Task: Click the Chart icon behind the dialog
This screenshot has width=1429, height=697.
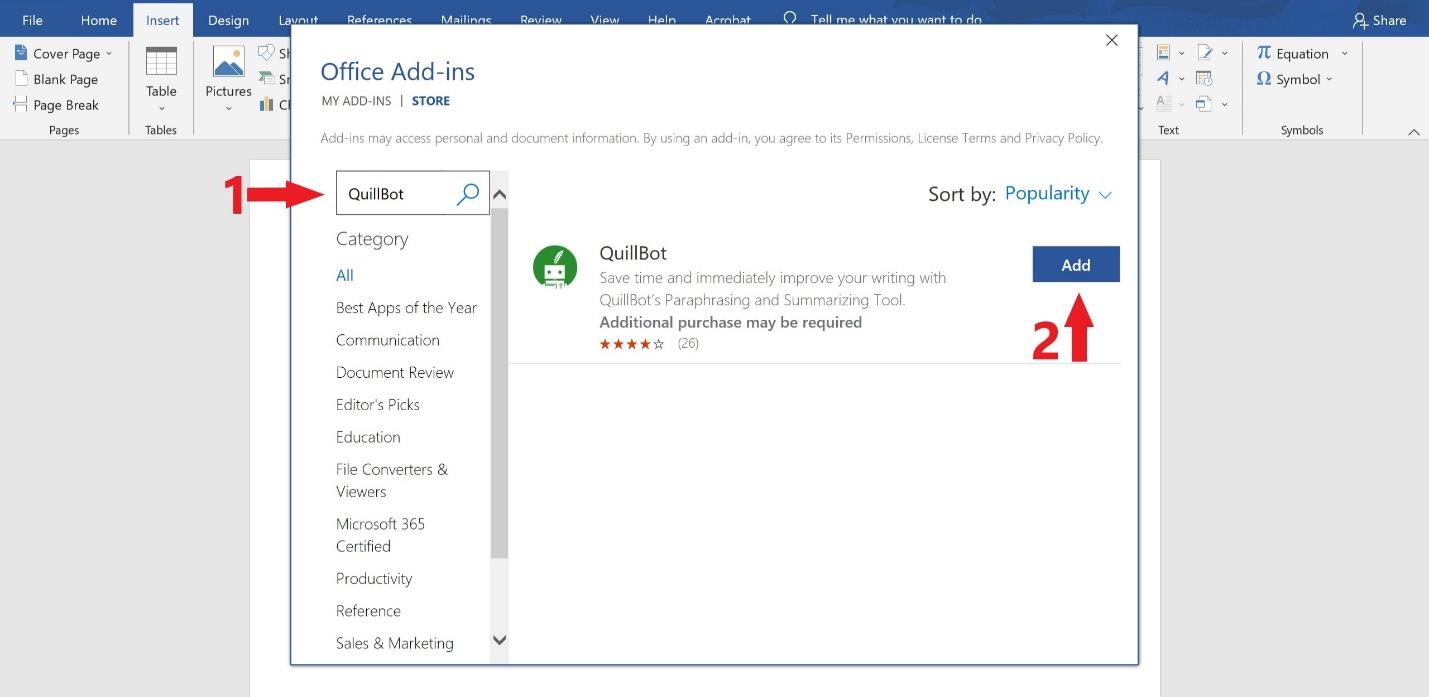Action: [266, 104]
